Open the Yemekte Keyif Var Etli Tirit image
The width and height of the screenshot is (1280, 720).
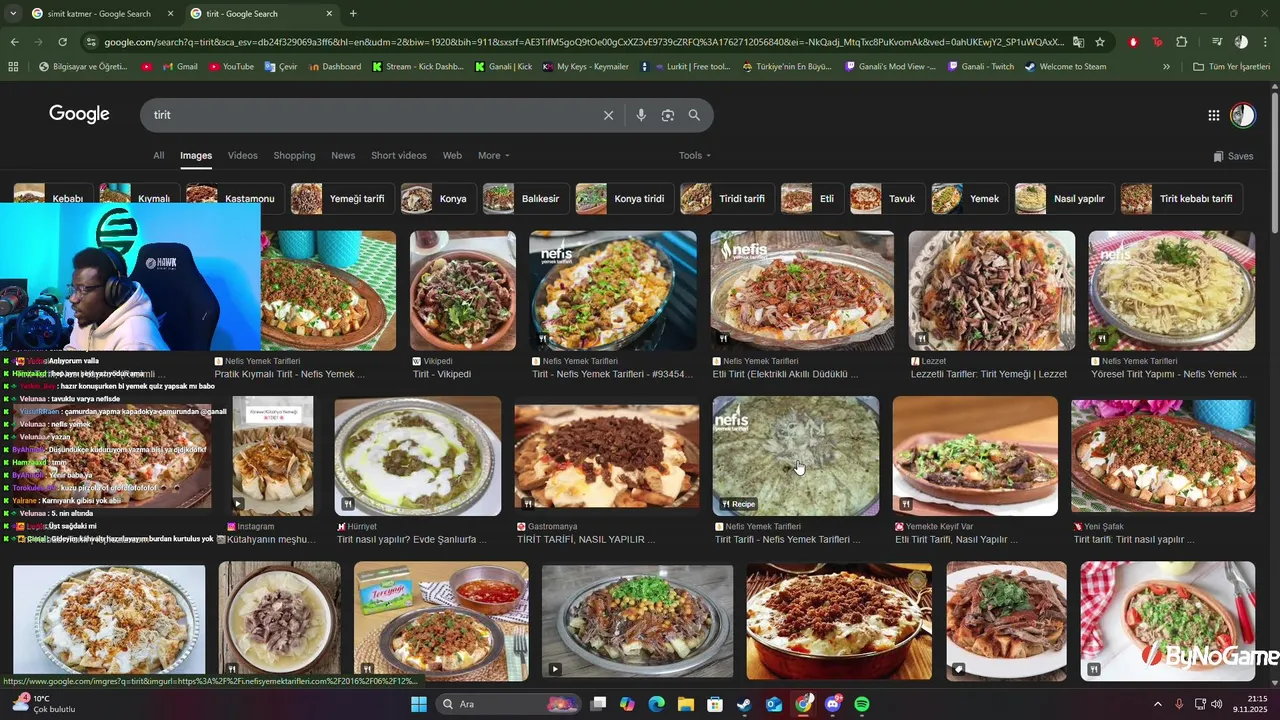tap(975, 456)
